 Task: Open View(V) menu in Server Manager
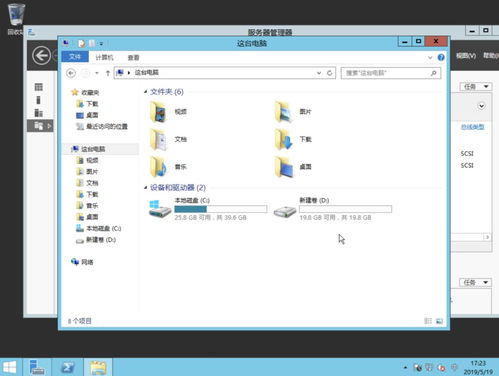pyautogui.click(x=466, y=55)
